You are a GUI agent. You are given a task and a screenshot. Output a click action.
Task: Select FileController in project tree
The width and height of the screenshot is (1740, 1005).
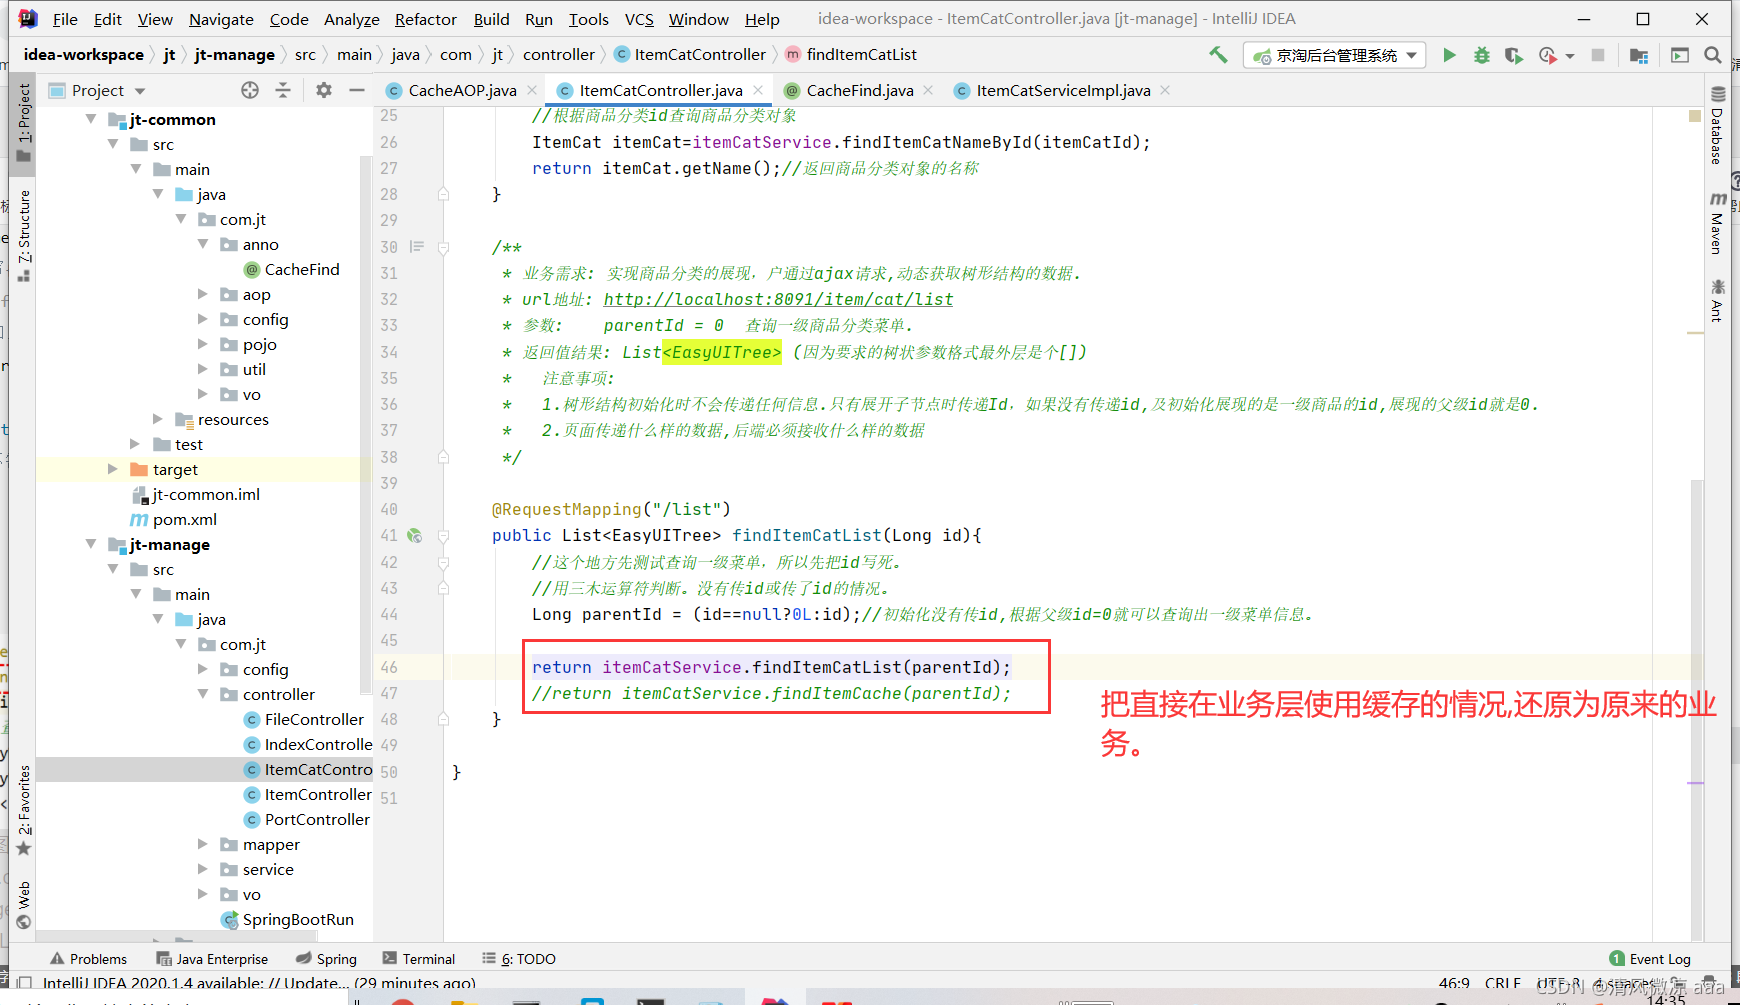click(x=304, y=719)
